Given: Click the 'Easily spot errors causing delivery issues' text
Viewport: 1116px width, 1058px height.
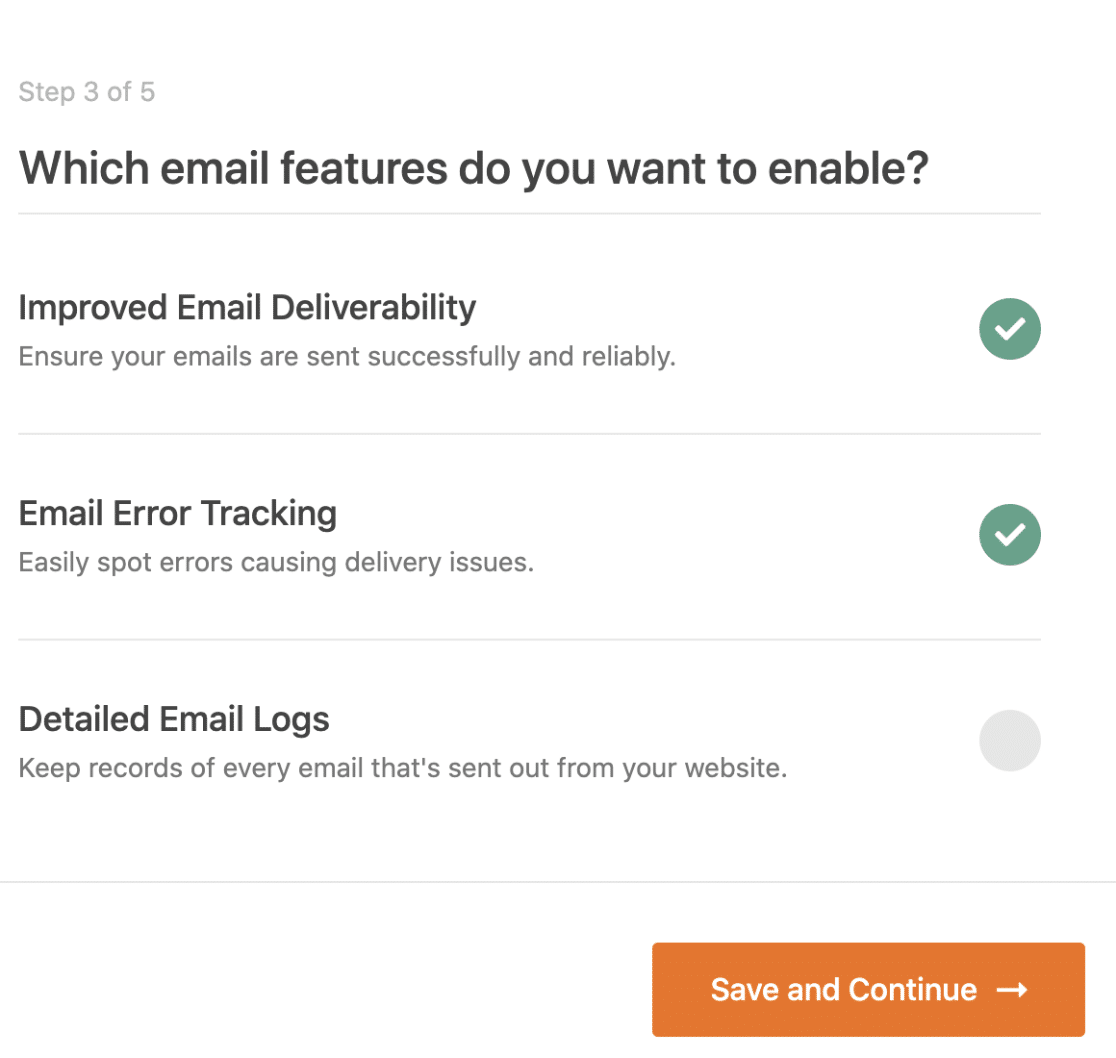Looking at the screenshot, I should 276,562.
